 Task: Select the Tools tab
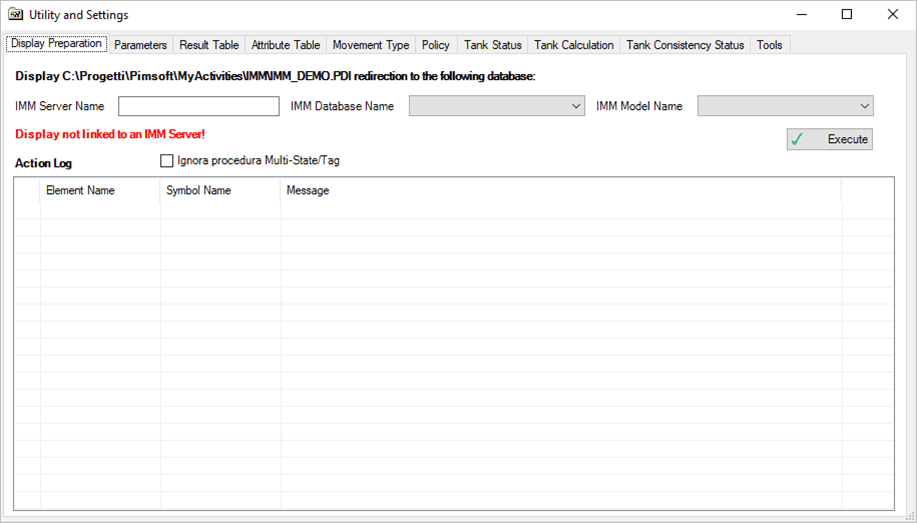point(770,45)
